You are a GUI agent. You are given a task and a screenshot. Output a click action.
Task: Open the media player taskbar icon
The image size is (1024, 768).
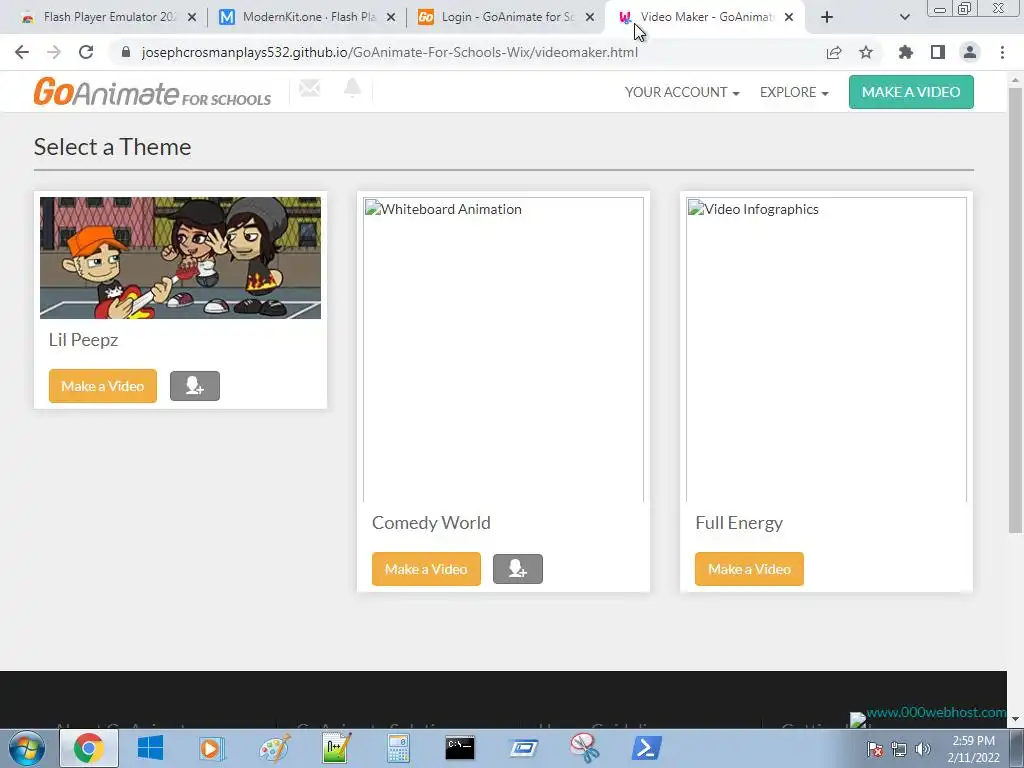click(x=212, y=748)
